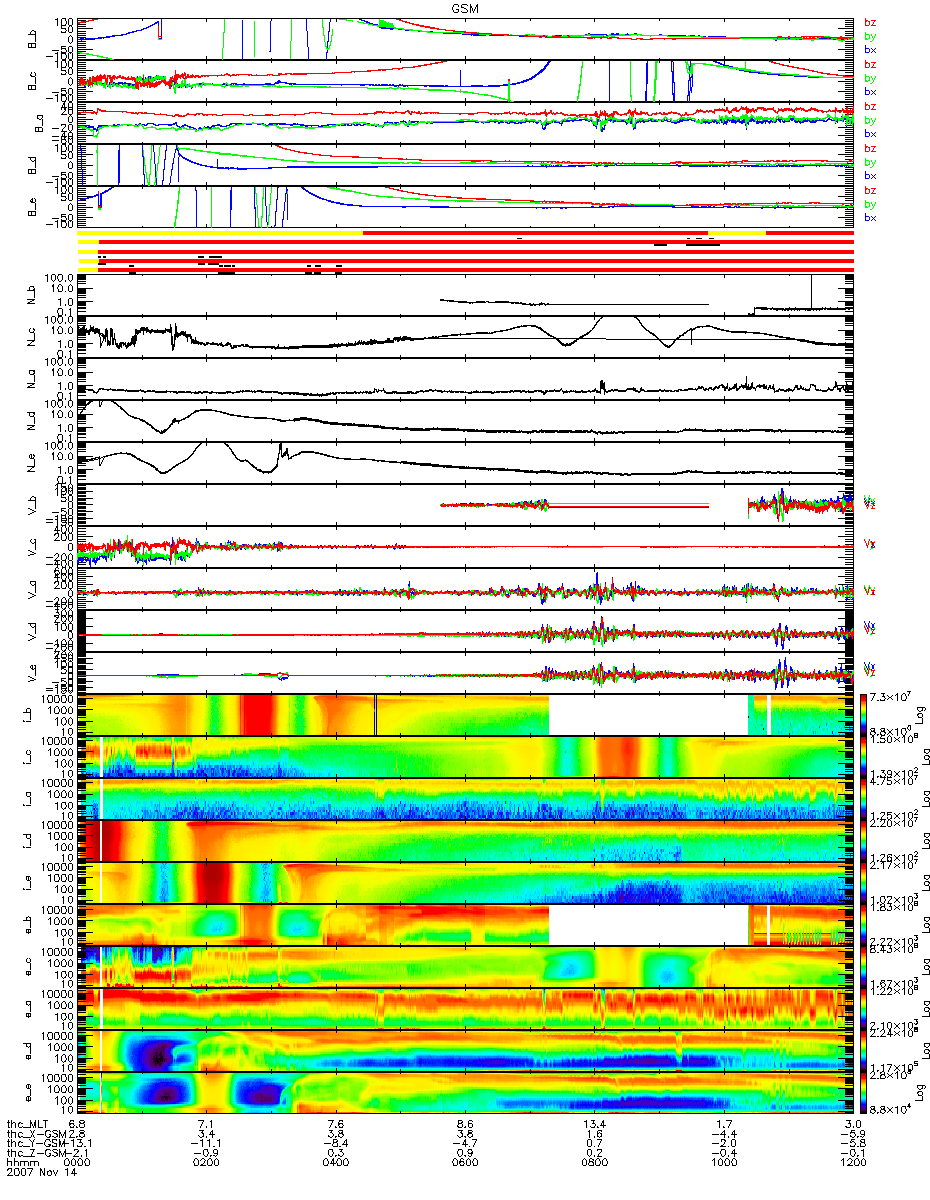Click the V_e velocity axis label

point(32,673)
